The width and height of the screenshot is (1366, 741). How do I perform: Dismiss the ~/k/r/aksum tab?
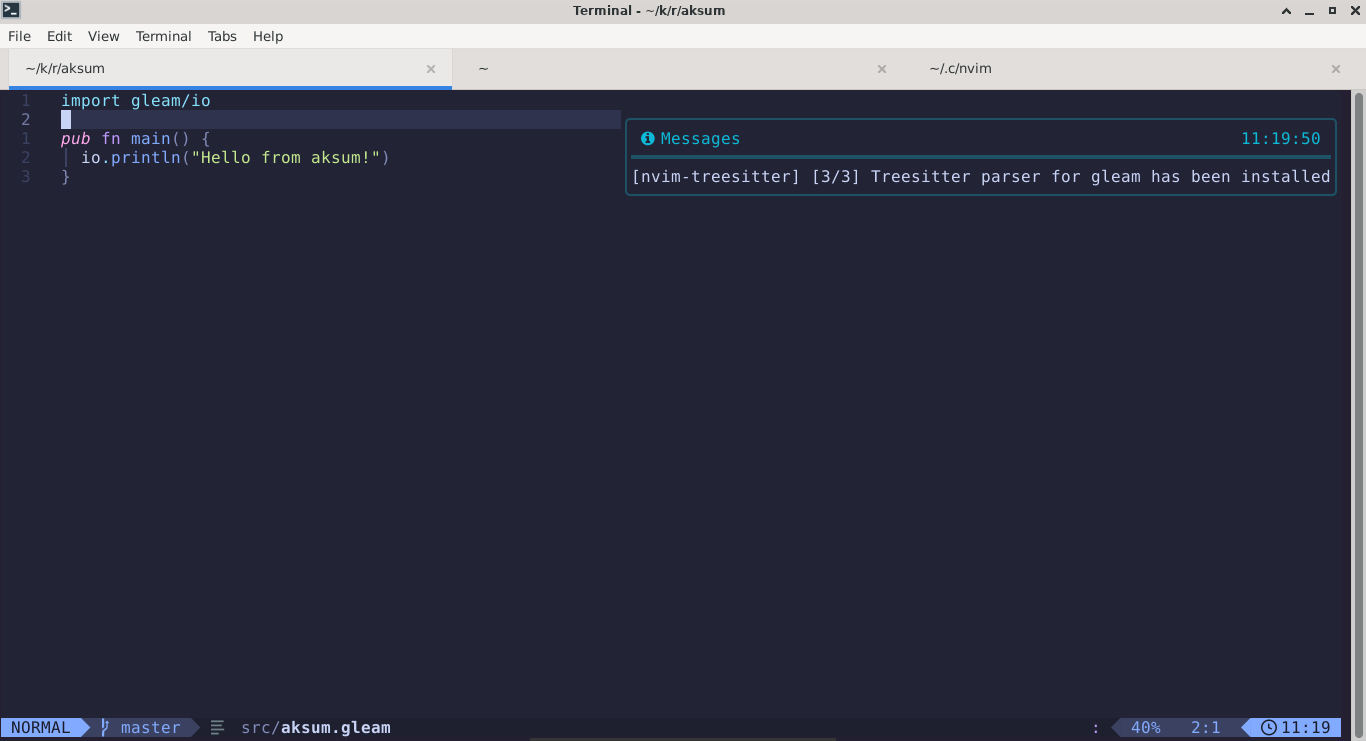click(x=431, y=68)
